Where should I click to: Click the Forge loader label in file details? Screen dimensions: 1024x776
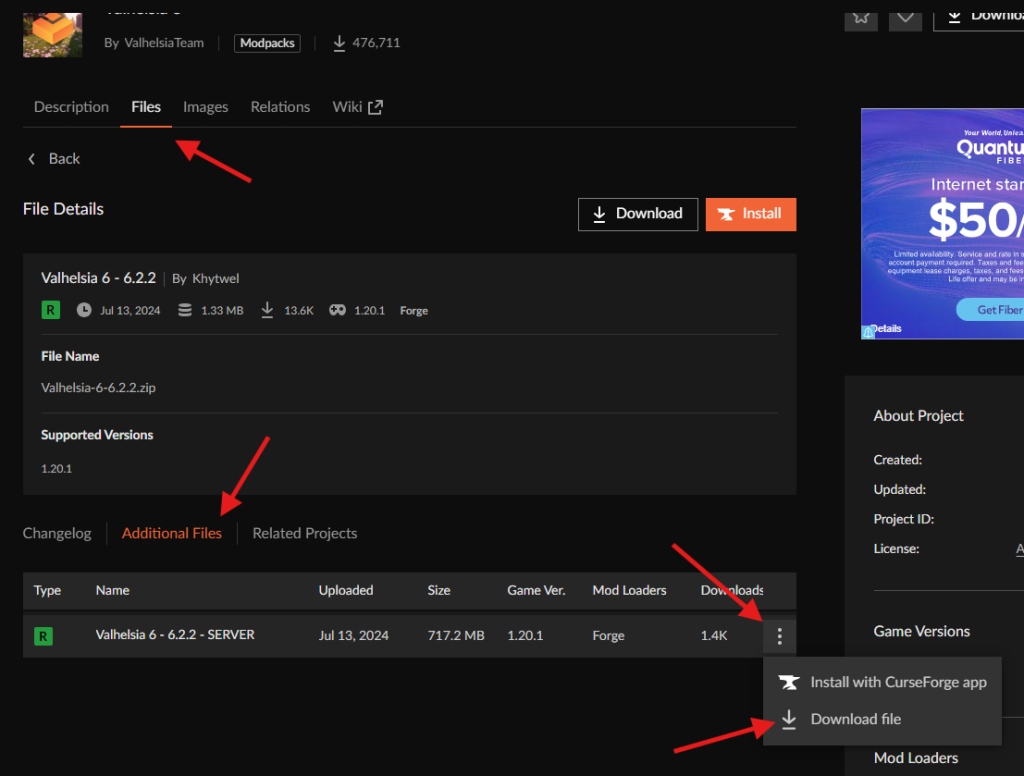414,311
